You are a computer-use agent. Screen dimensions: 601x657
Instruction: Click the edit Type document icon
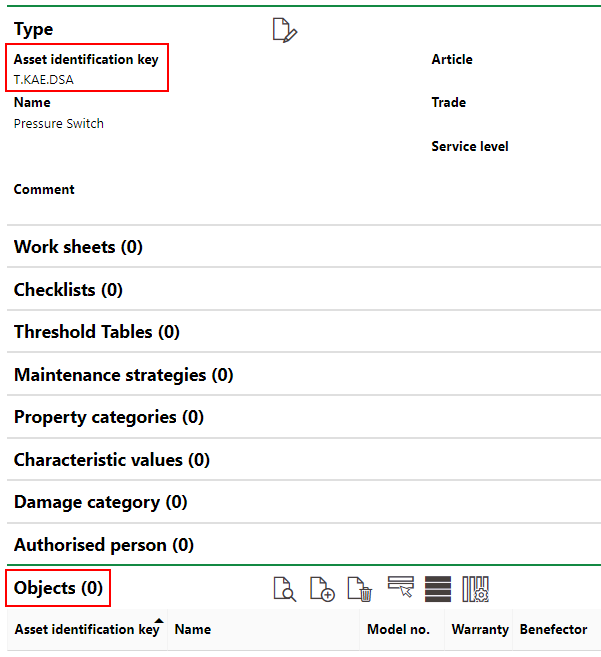tap(285, 31)
